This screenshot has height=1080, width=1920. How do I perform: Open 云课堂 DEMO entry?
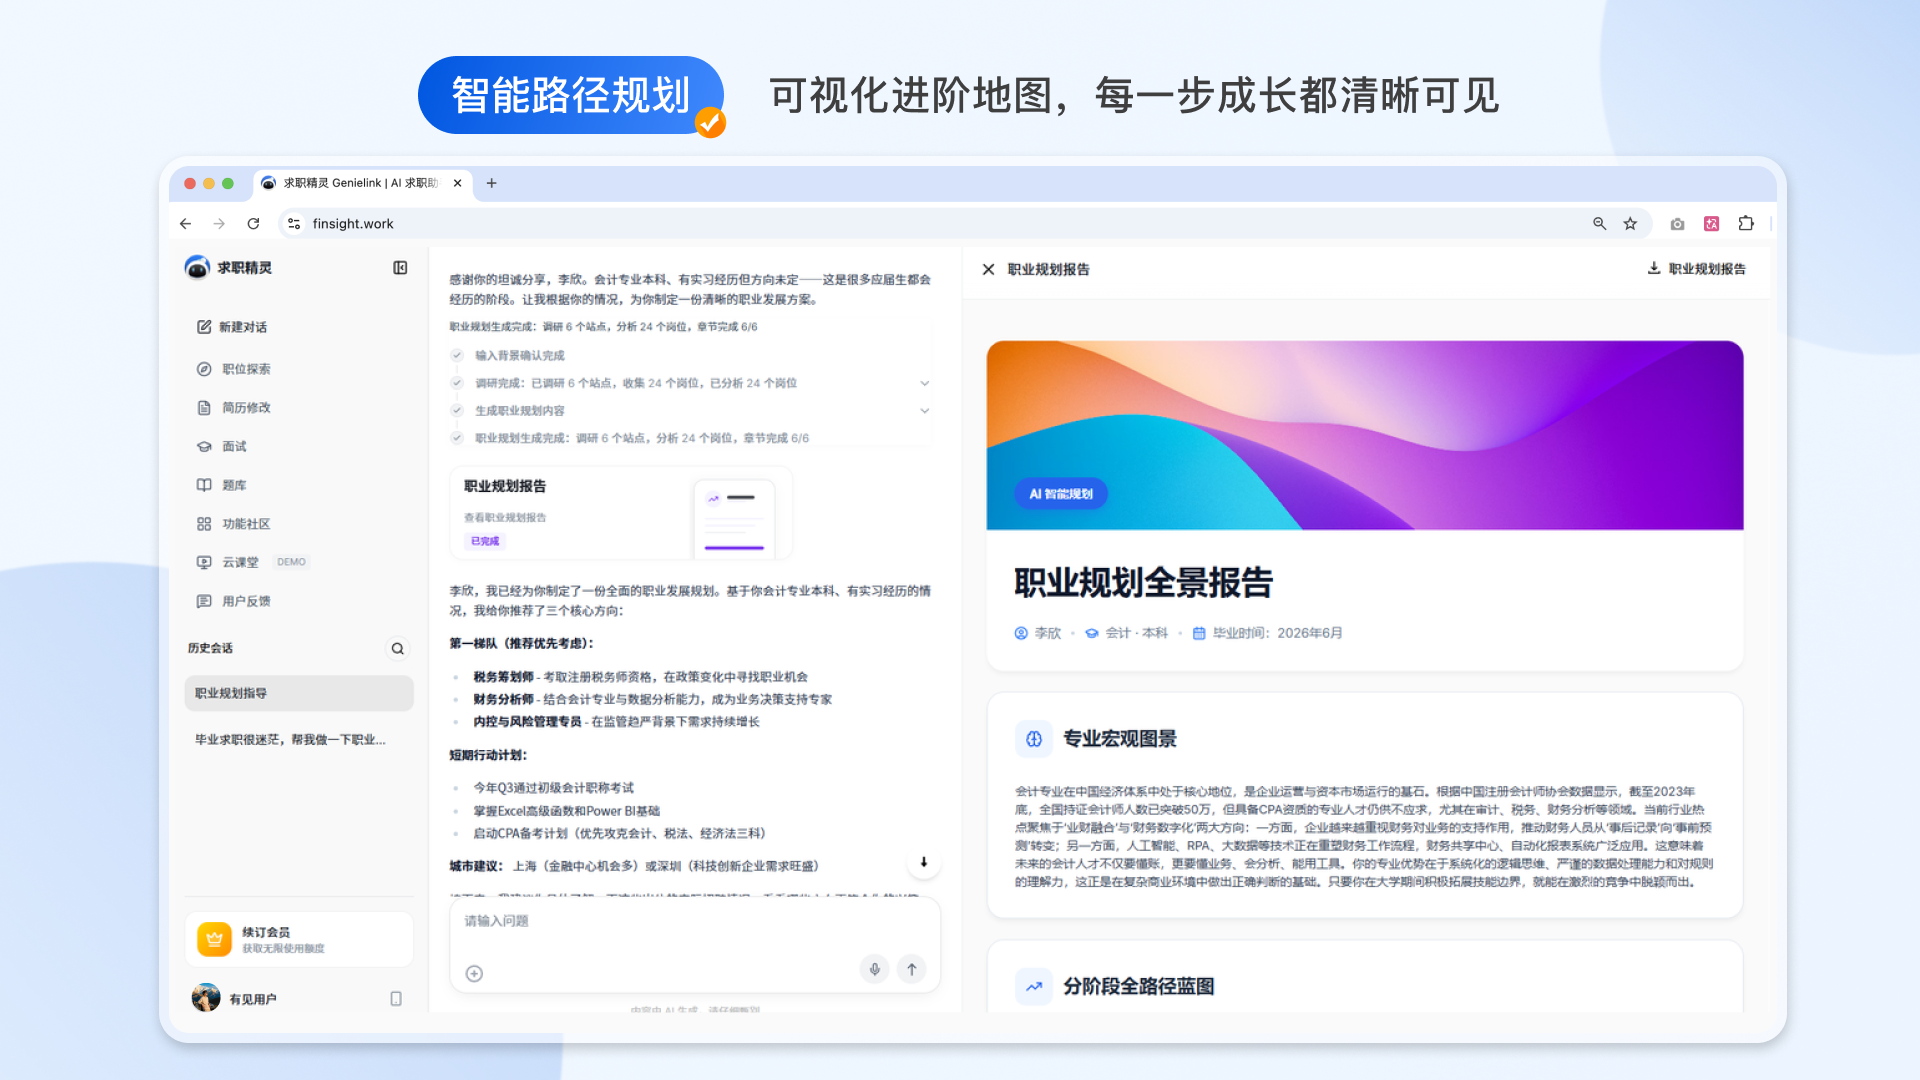(x=252, y=562)
